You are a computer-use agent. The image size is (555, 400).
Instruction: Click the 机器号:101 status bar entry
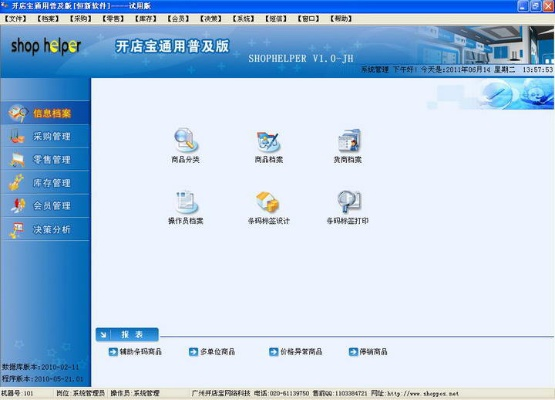point(17,393)
